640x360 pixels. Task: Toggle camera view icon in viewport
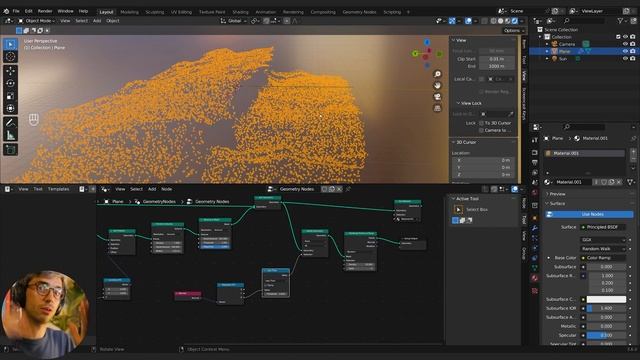point(437,97)
